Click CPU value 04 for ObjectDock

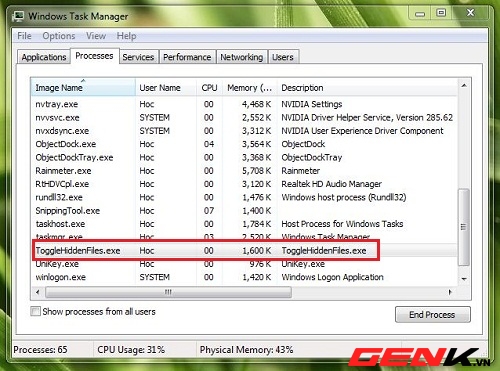point(209,144)
